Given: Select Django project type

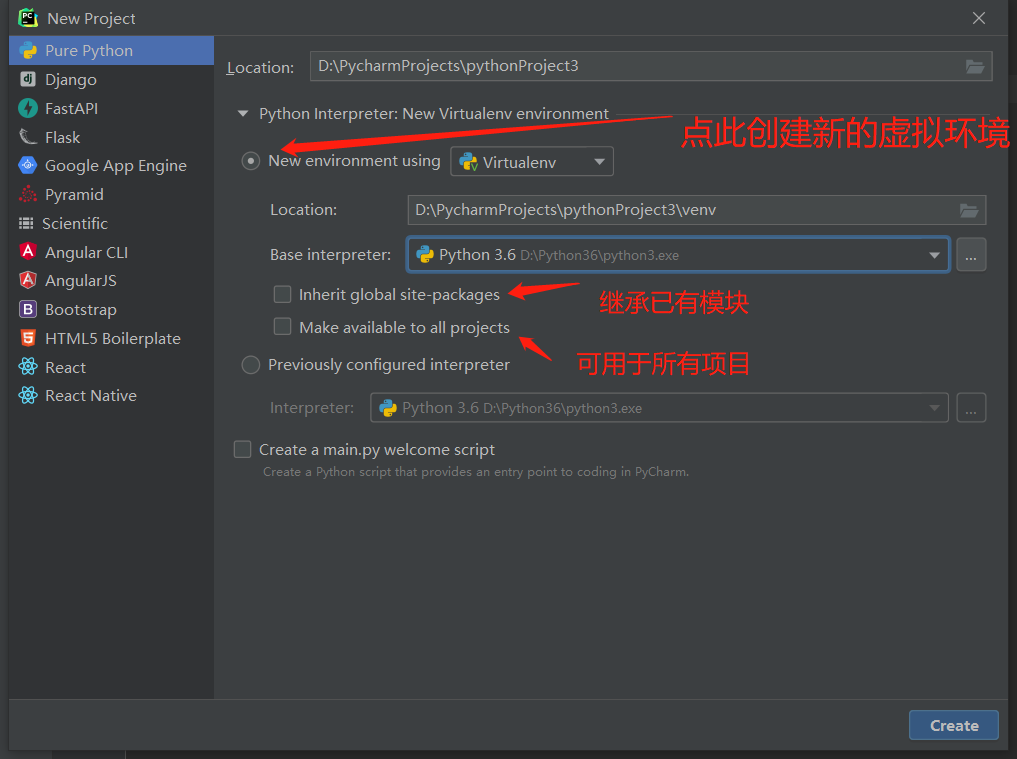Looking at the screenshot, I should [x=112, y=79].
